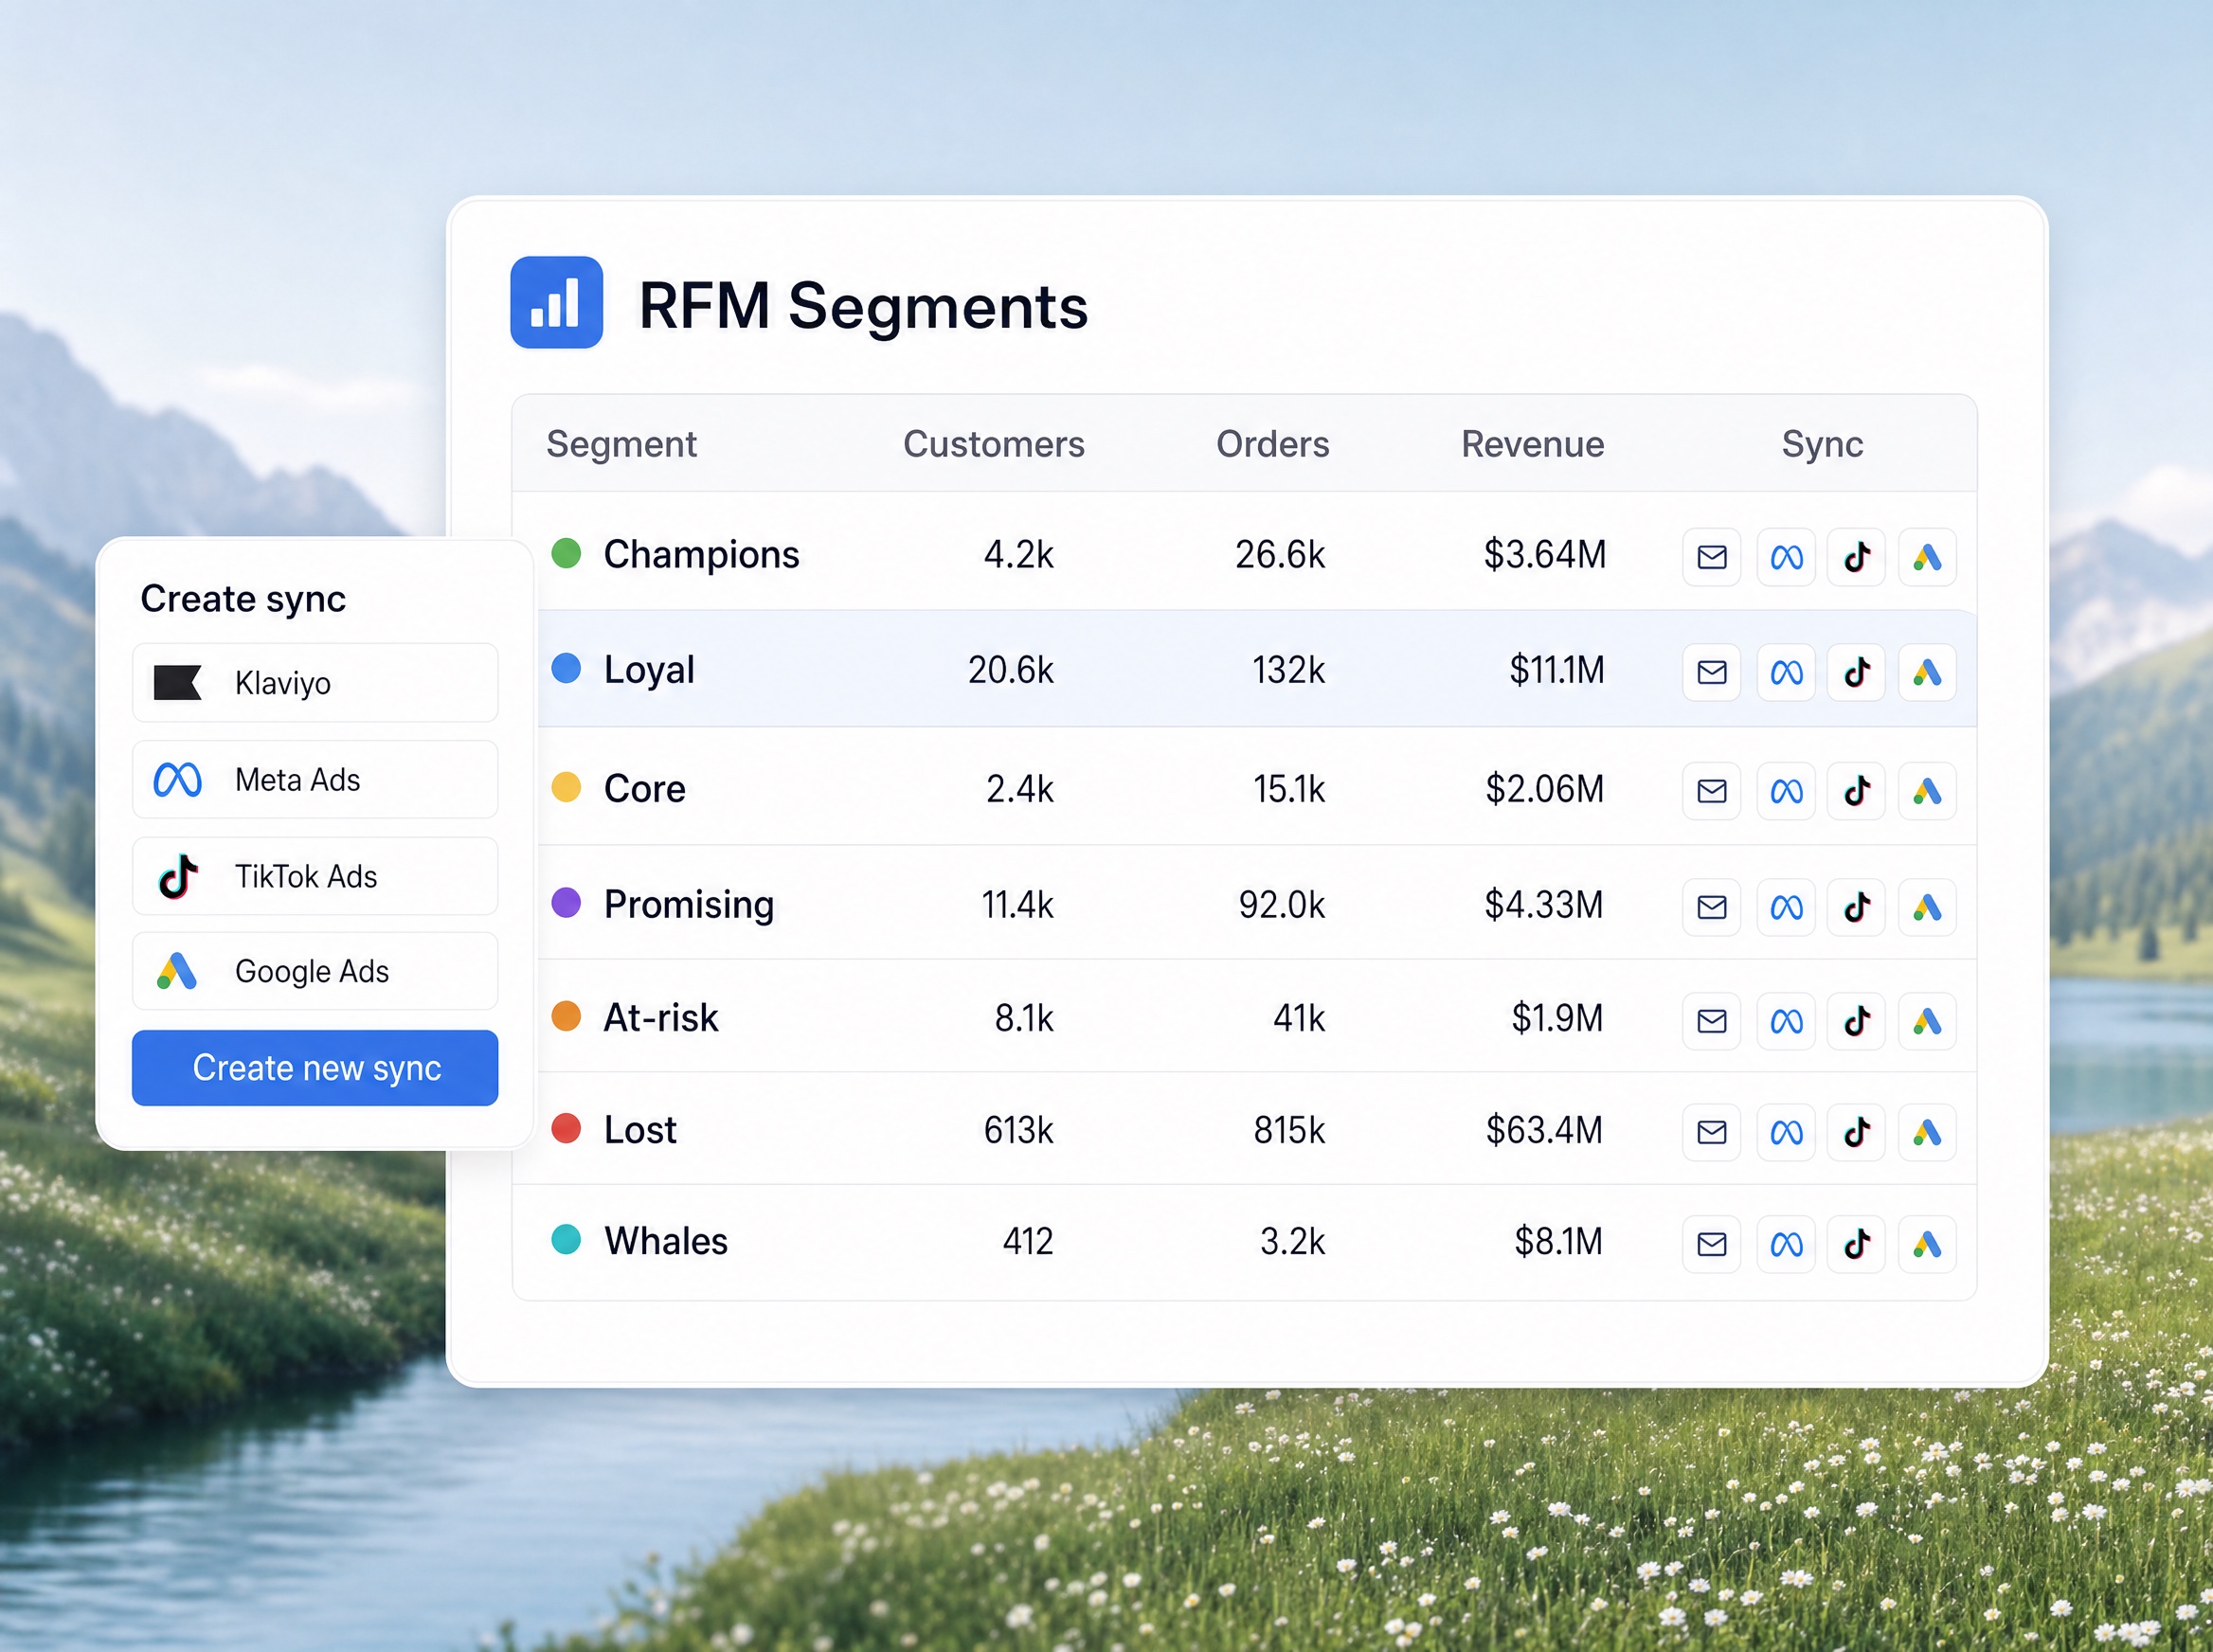Click the Whales row email icon
Screen dimensions: 2213x1652
1711,1244
